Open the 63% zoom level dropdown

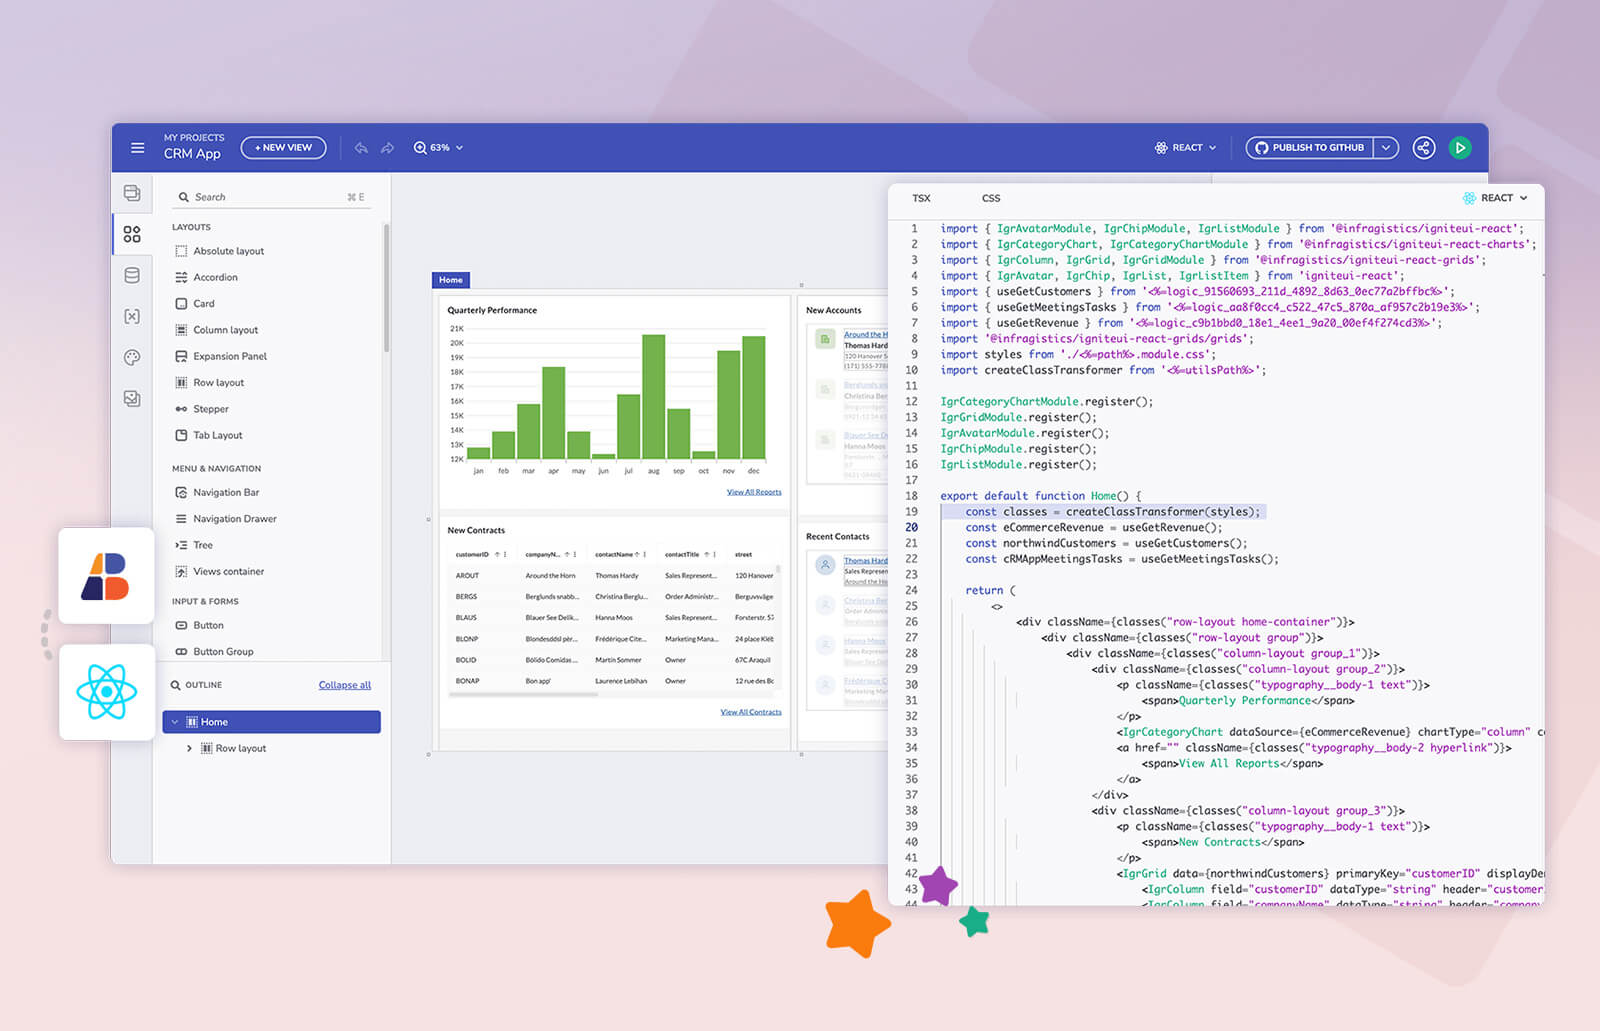[438, 147]
